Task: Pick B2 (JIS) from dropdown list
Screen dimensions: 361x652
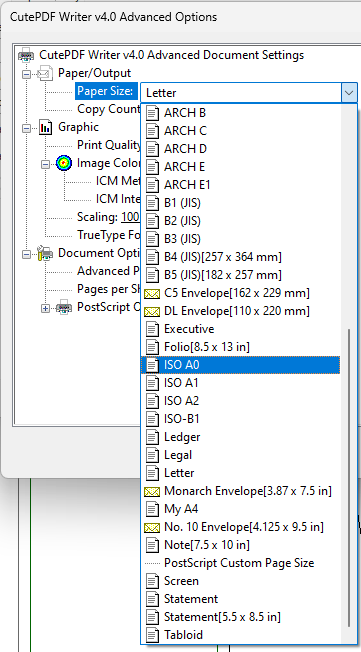Action: pos(240,221)
